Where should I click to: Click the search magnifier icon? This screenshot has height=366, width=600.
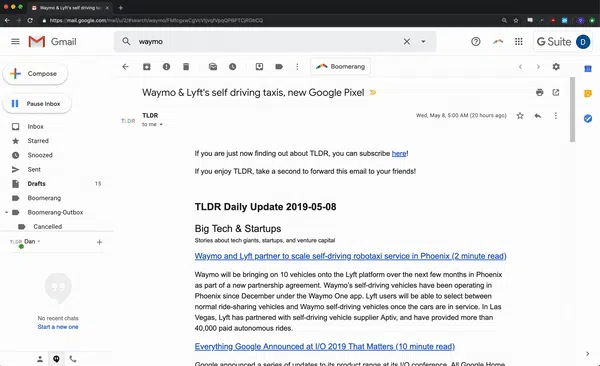click(x=126, y=41)
